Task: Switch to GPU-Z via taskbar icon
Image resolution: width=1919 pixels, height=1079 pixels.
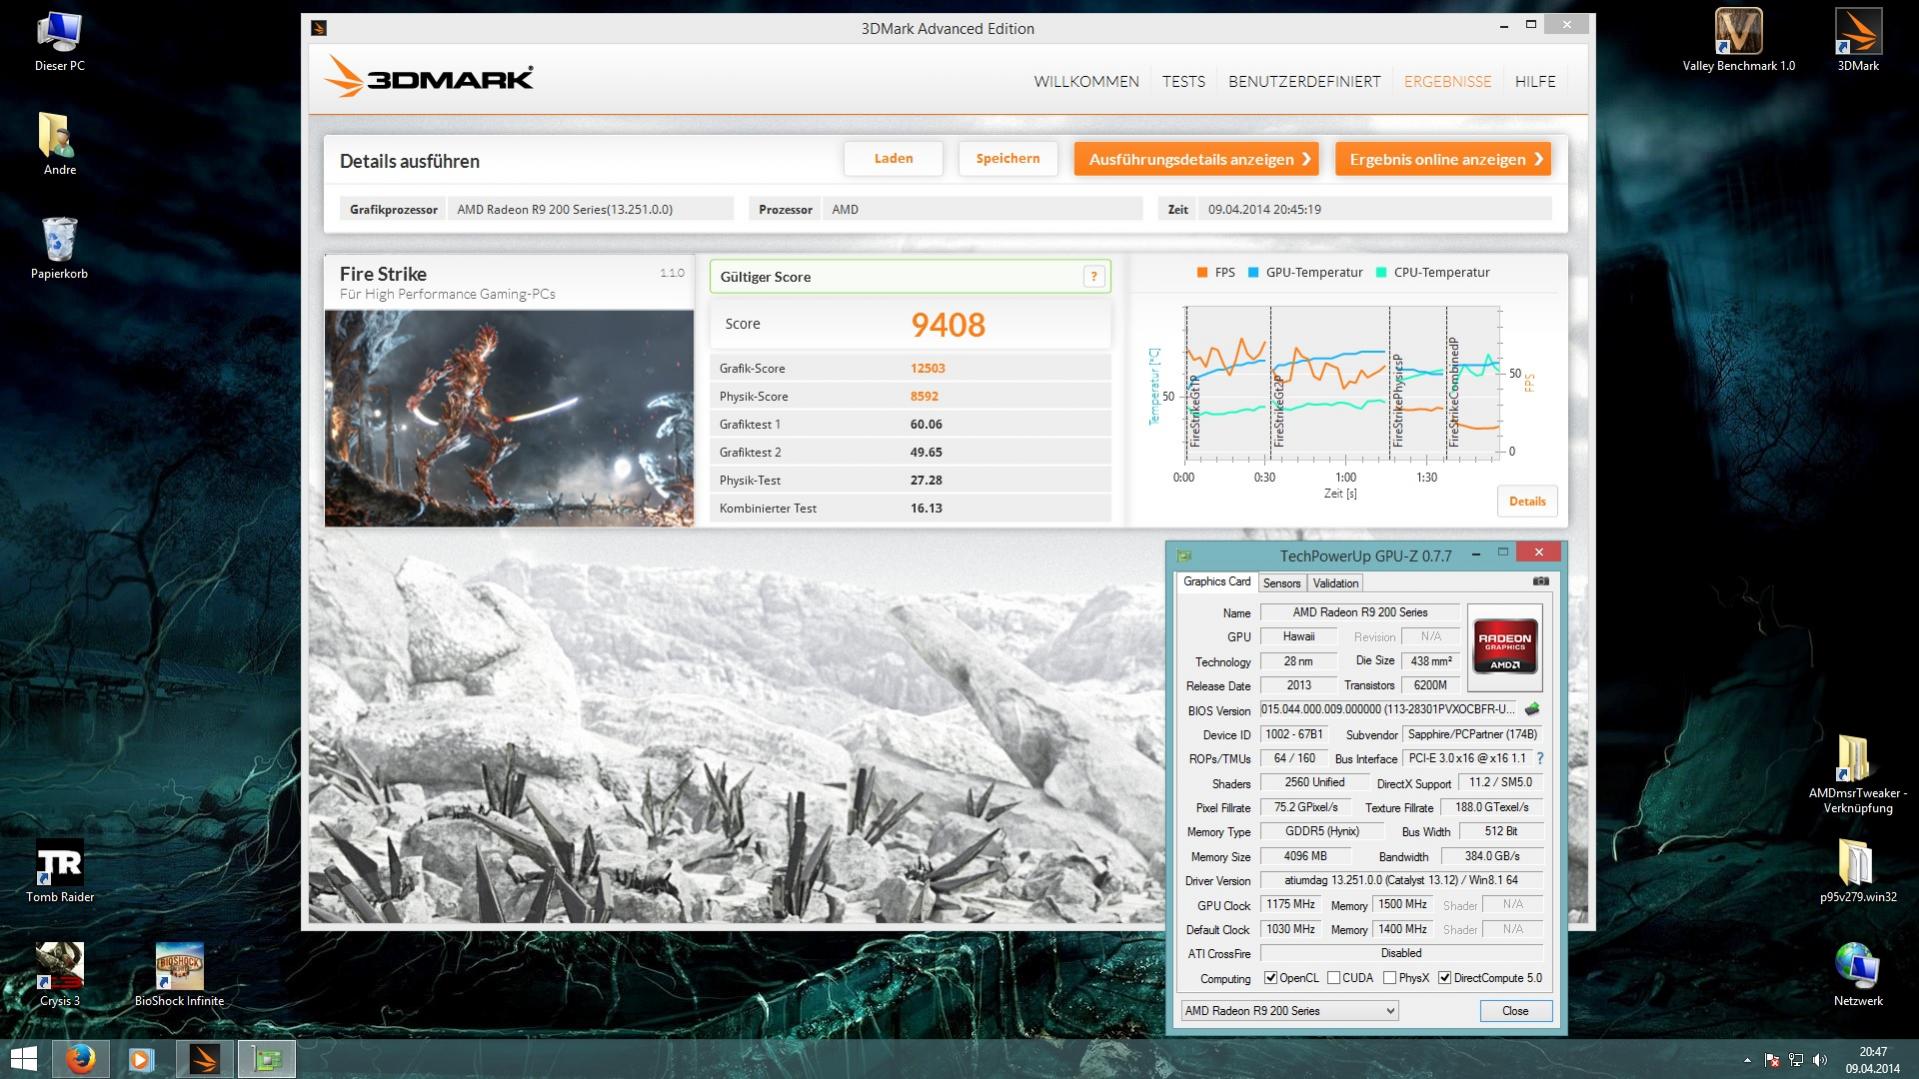Action: click(x=267, y=1059)
